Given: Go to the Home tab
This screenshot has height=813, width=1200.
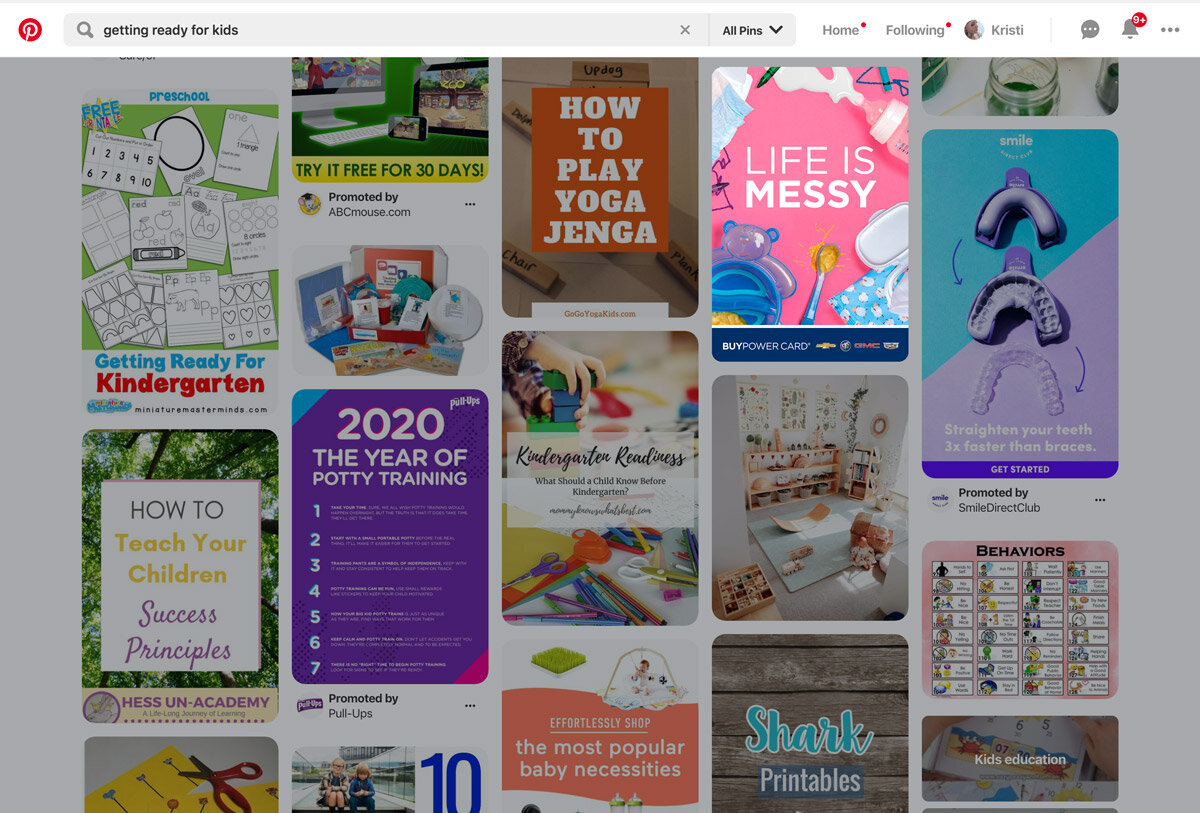Looking at the screenshot, I should 841,30.
